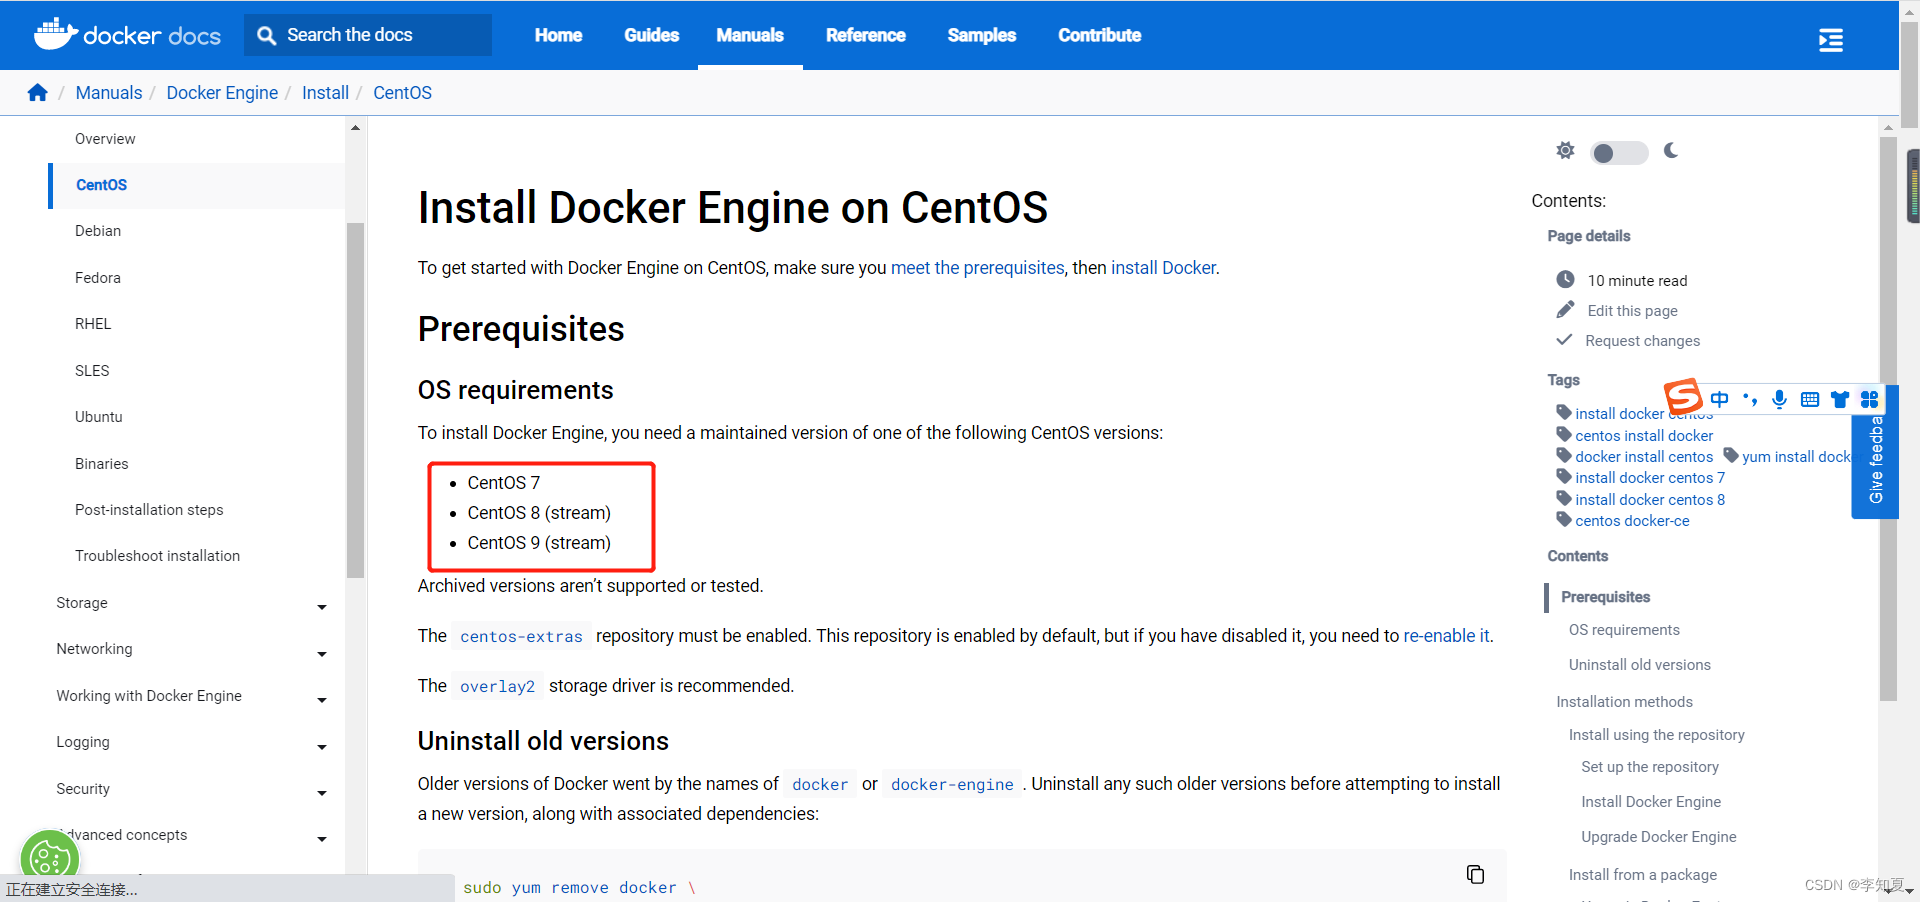Open the Reference tab in navbar
This screenshot has height=902, width=1920.
click(x=865, y=35)
